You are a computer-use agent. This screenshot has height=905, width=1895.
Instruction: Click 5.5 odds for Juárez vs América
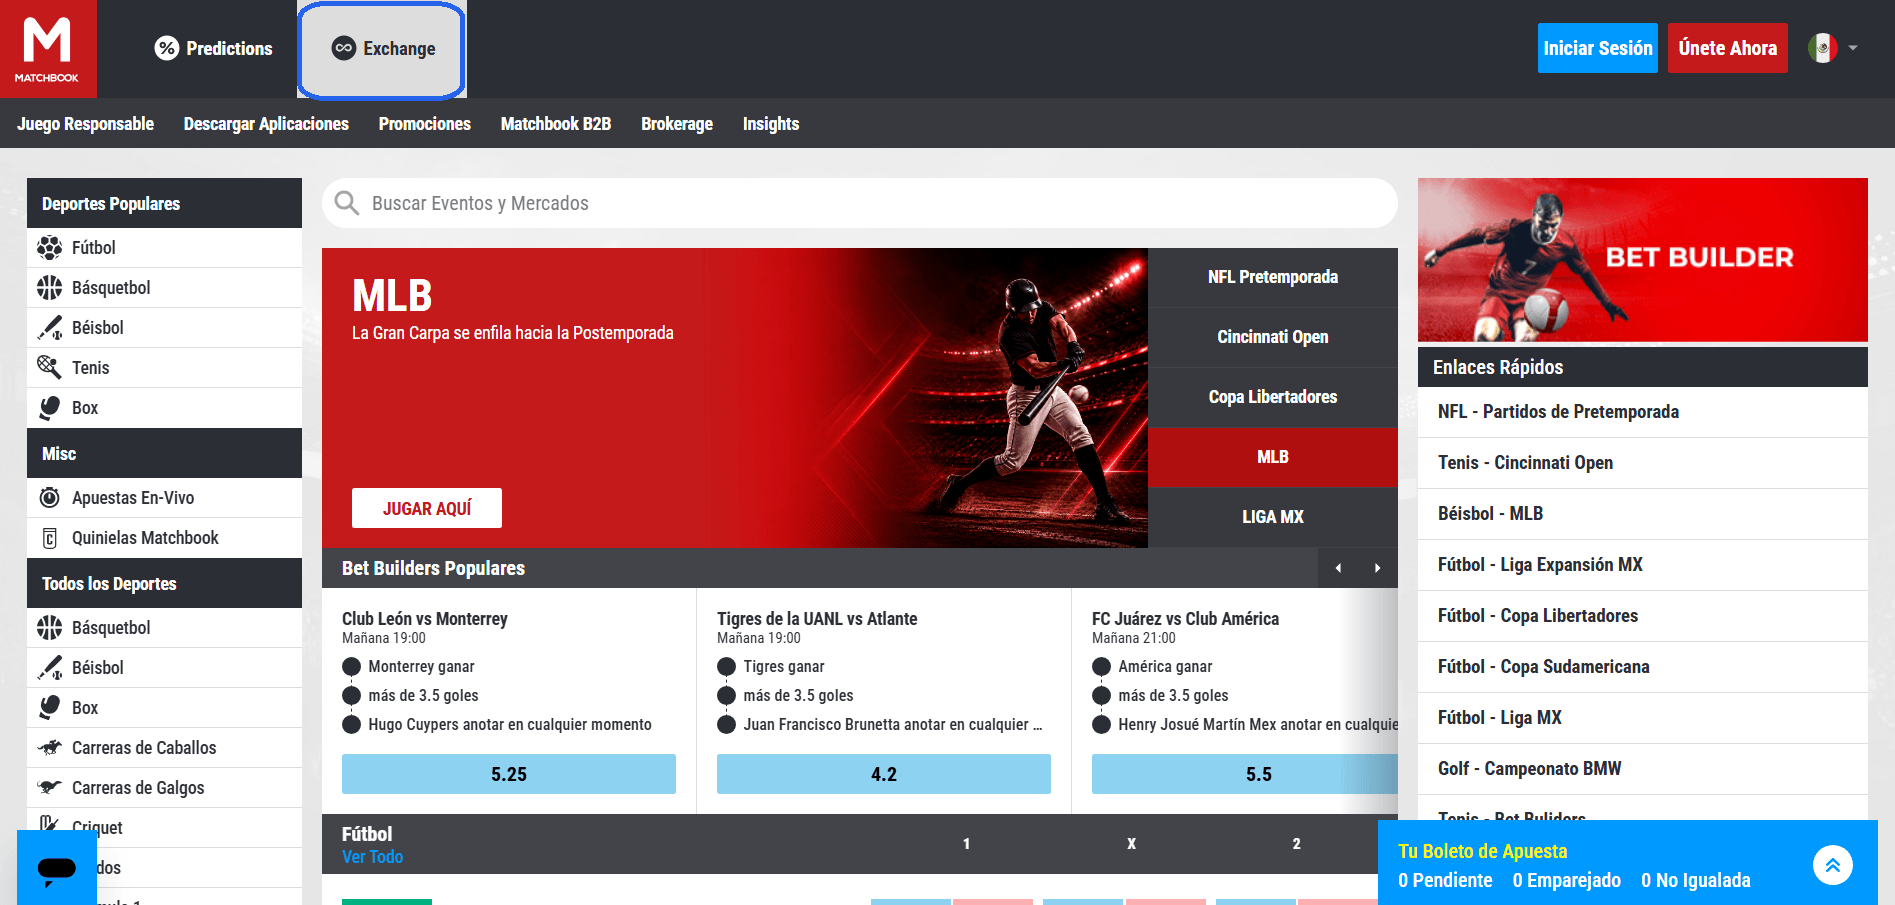pyautogui.click(x=1245, y=774)
